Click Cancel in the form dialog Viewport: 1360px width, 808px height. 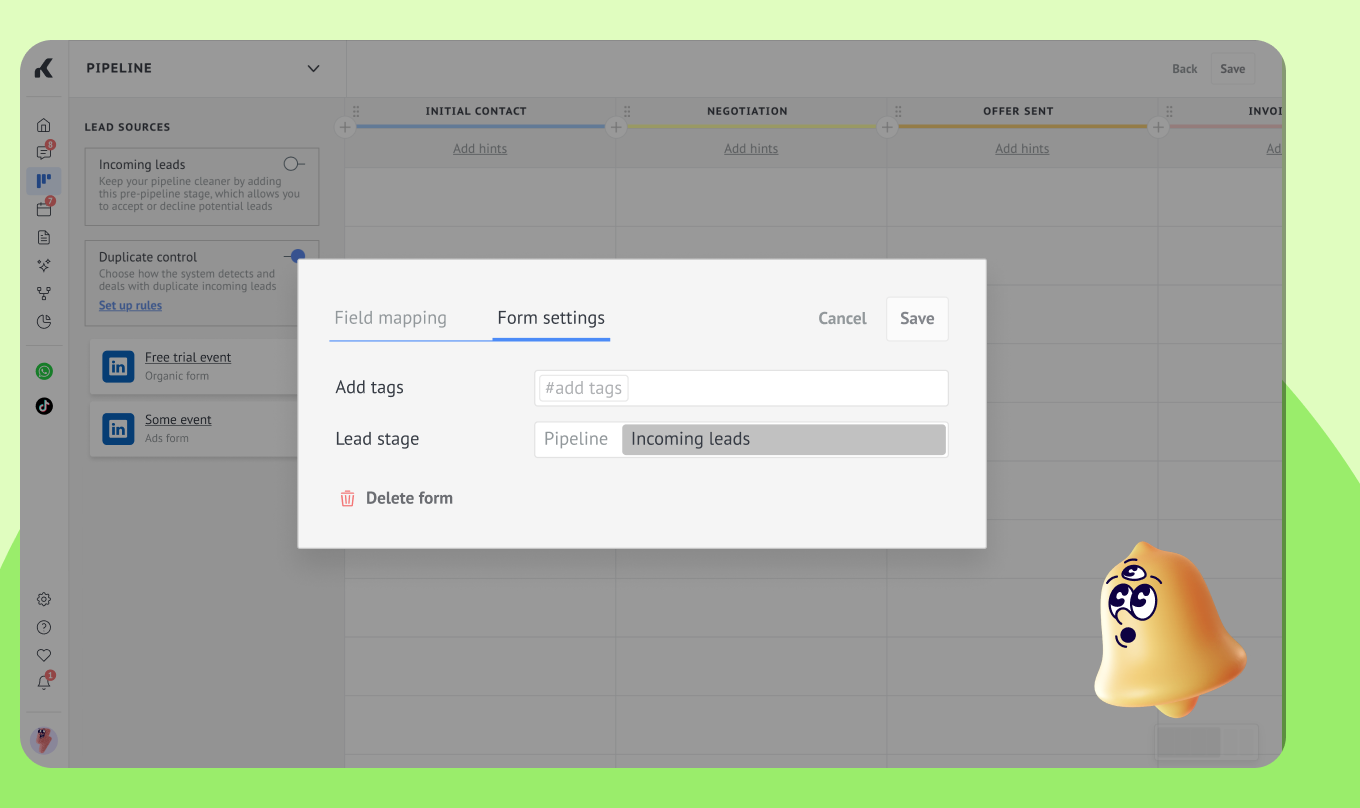(842, 319)
